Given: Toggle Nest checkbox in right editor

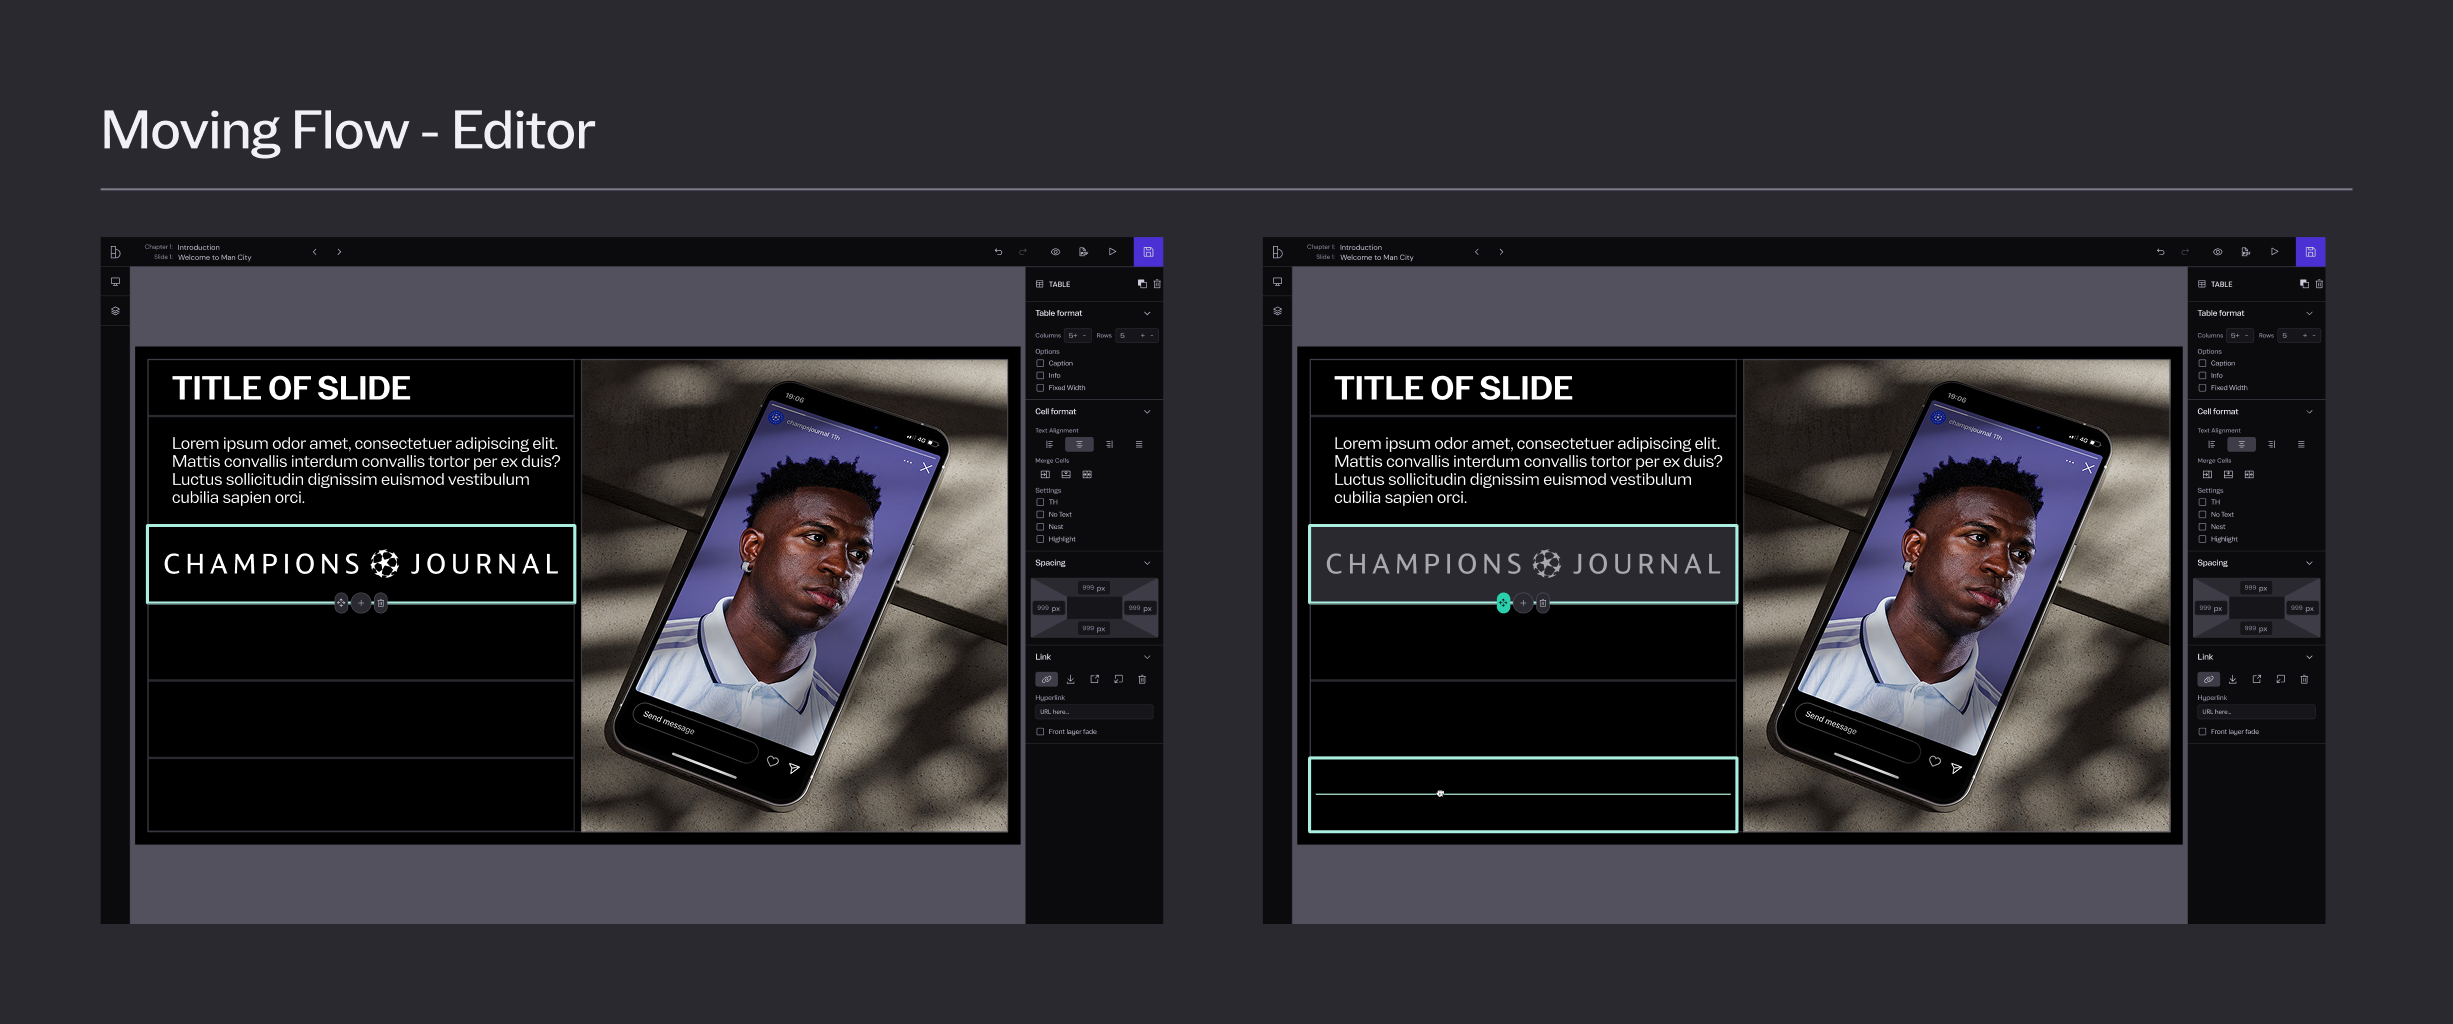Looking at the screenshot, I should pyautogui.click(x=2202, y=527).
